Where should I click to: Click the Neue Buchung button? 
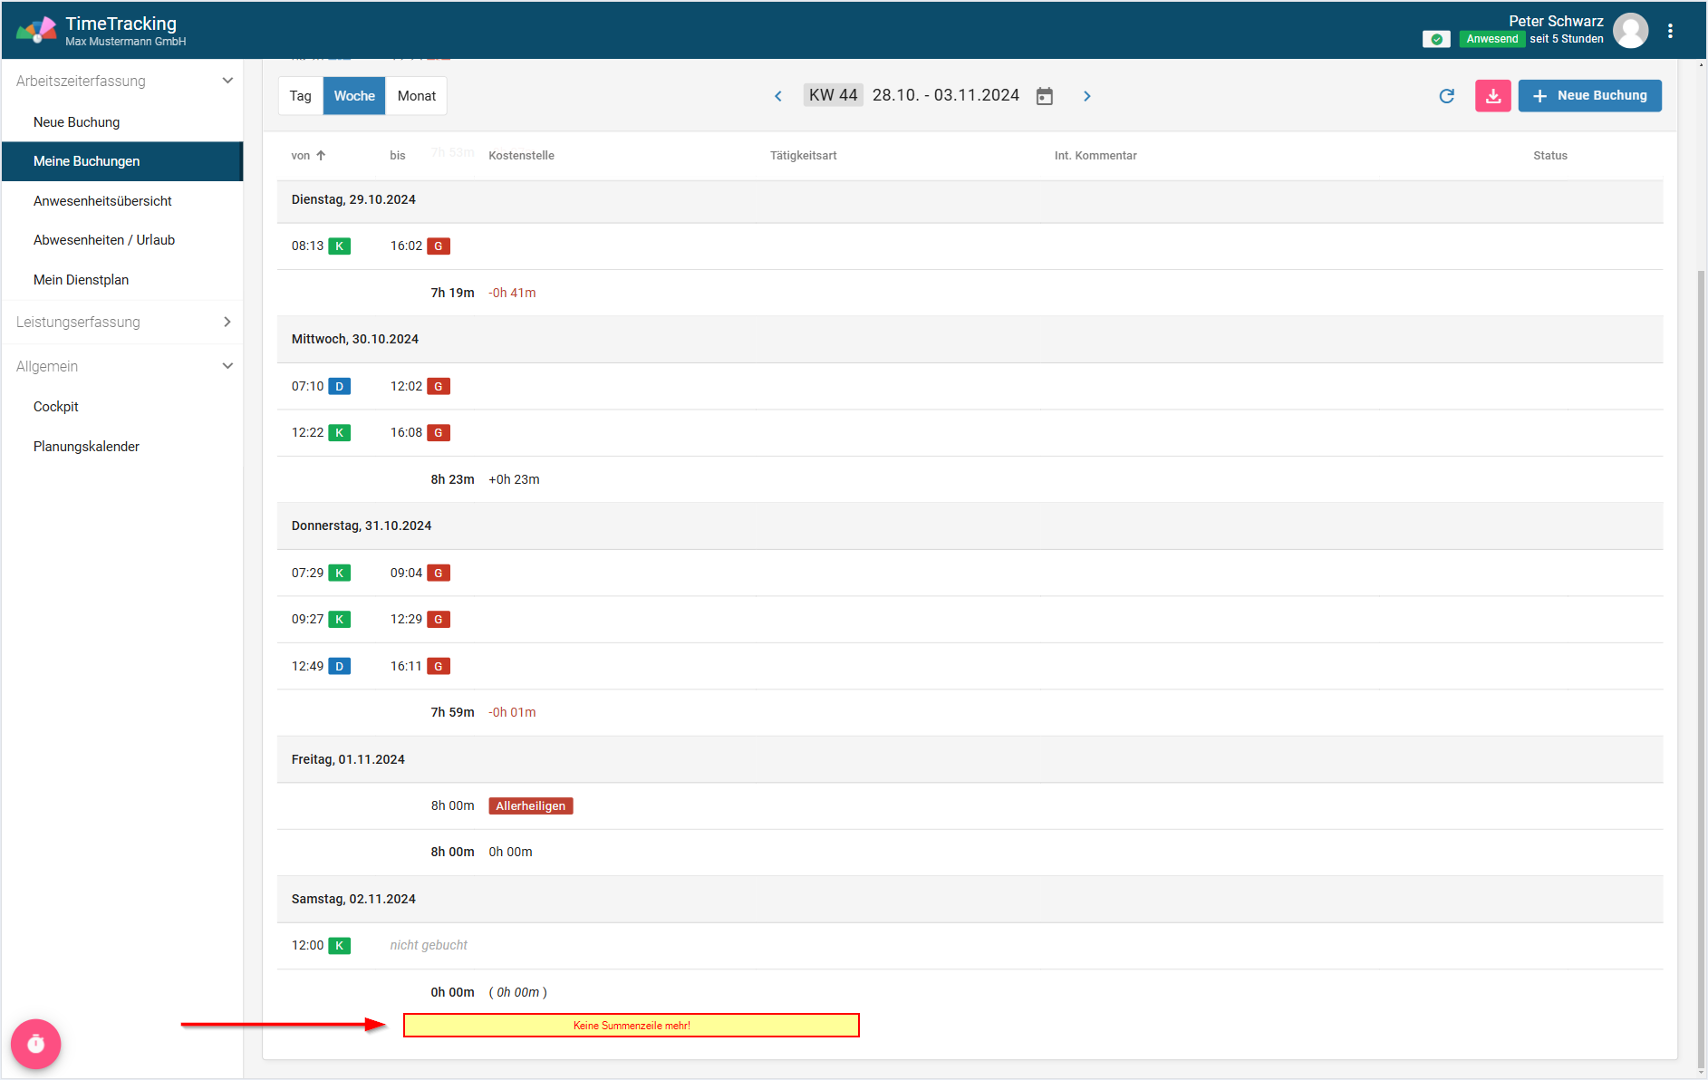(1589, 96)
